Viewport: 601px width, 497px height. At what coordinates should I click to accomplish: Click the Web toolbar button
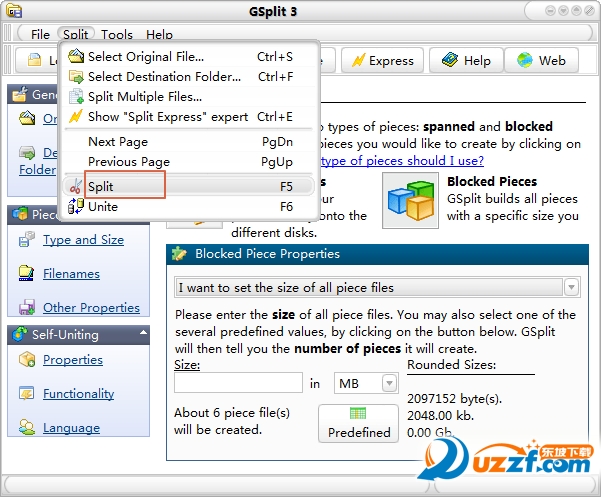pos(541,60)
